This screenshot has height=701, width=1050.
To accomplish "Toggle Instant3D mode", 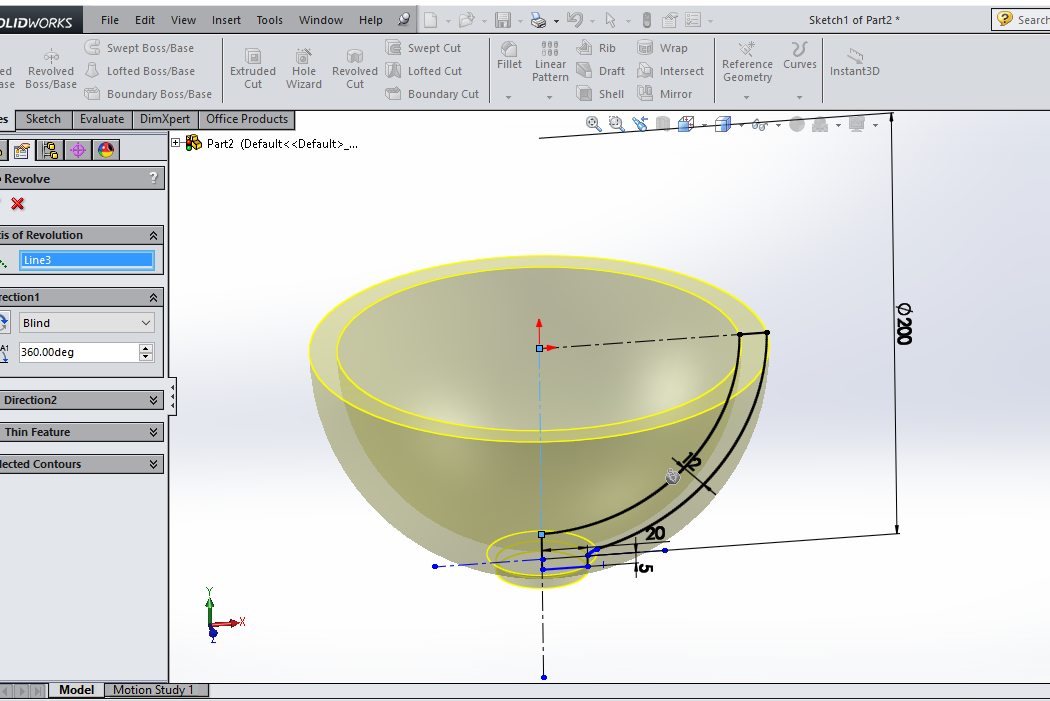I will click(854, 62).
